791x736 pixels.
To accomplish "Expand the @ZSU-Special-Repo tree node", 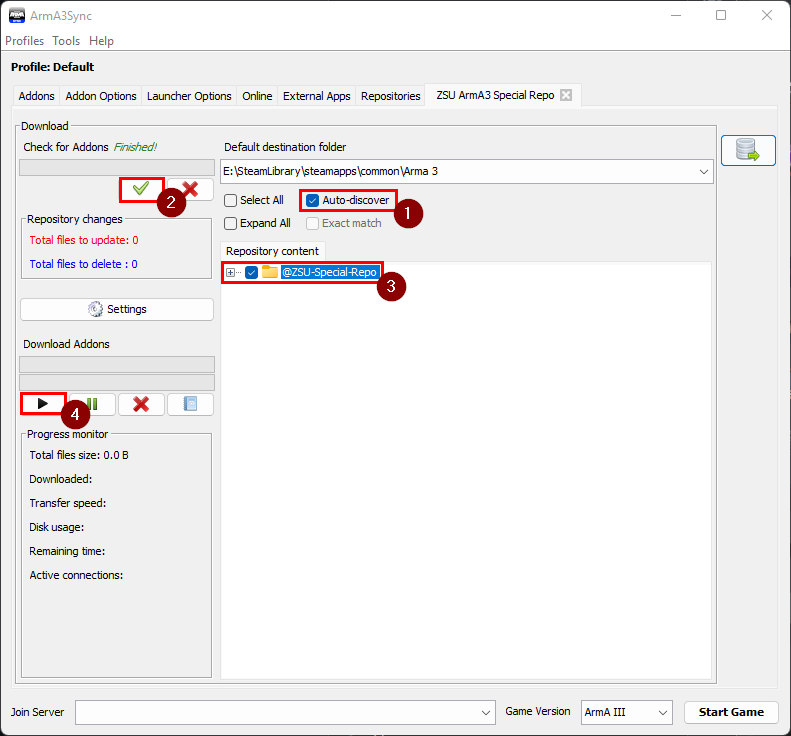I will (231, 272).
